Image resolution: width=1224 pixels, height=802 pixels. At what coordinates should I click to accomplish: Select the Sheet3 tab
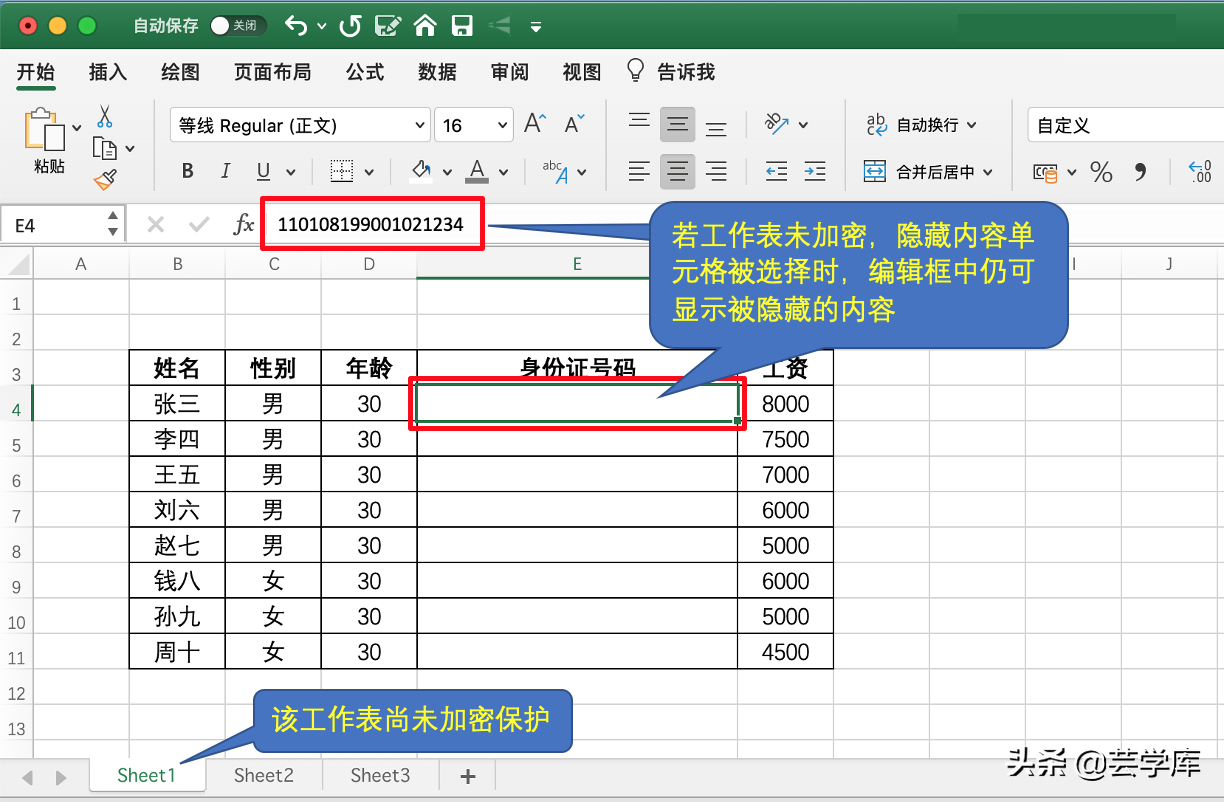(380, 775)
